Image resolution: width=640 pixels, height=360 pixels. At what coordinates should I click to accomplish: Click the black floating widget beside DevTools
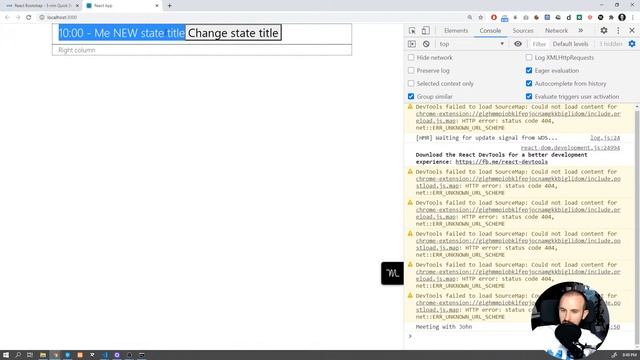point(392,273)
